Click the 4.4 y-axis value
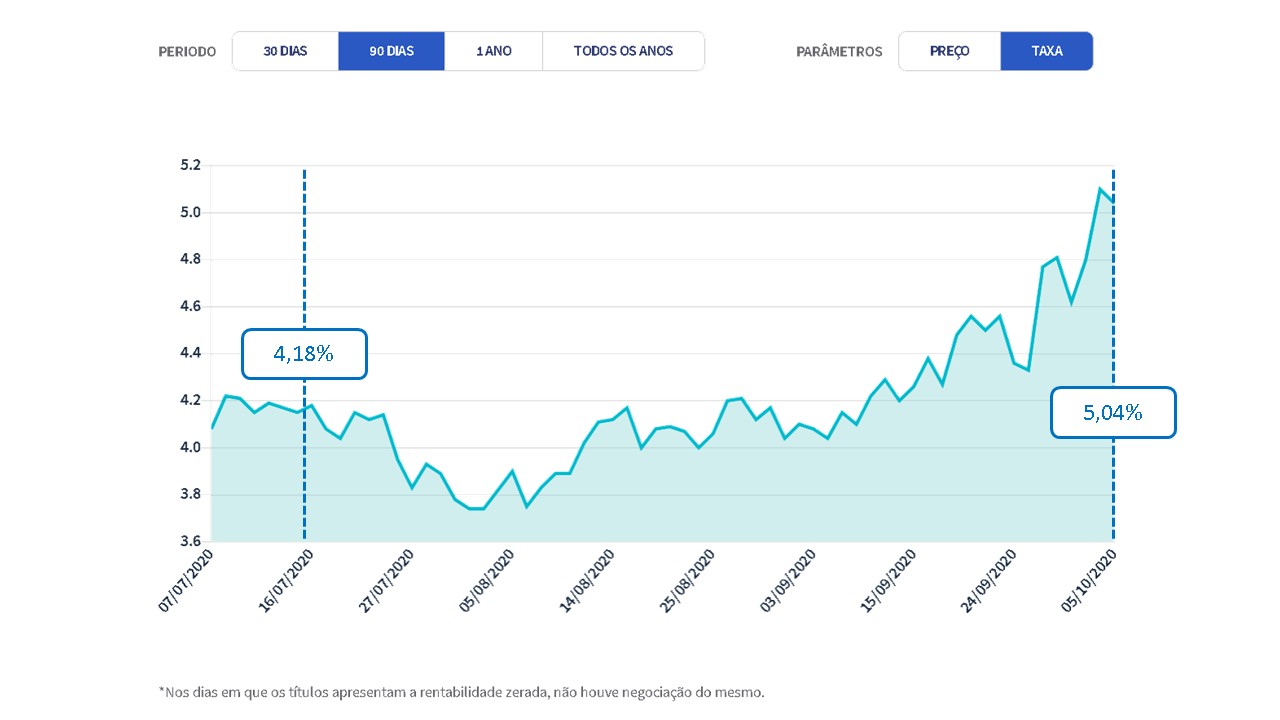Image resolution: width=1280 pixels, height=720 pixels. pyautogui.click(x=191, y=353)
